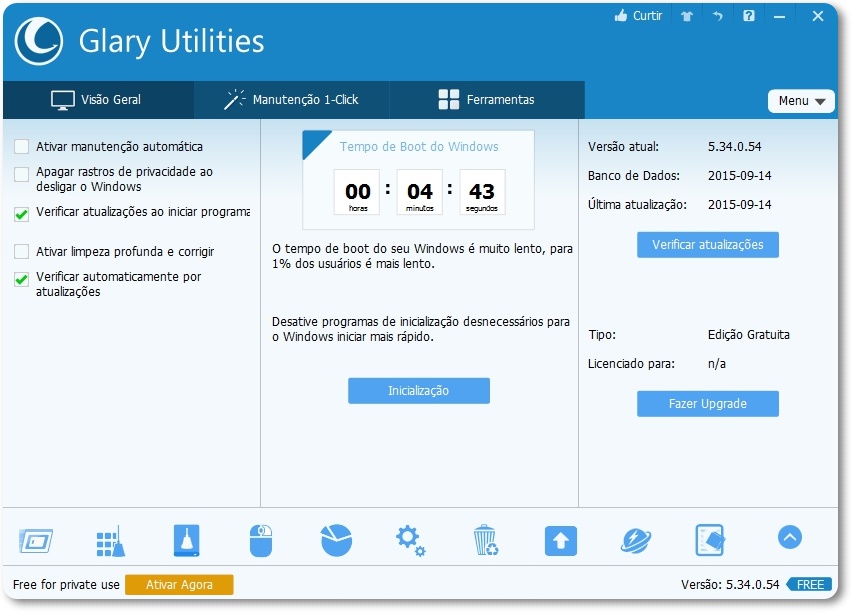Click the Licenciado para n/a value
852x613 pixels.
pyautogui.click(x=717, y=364)
